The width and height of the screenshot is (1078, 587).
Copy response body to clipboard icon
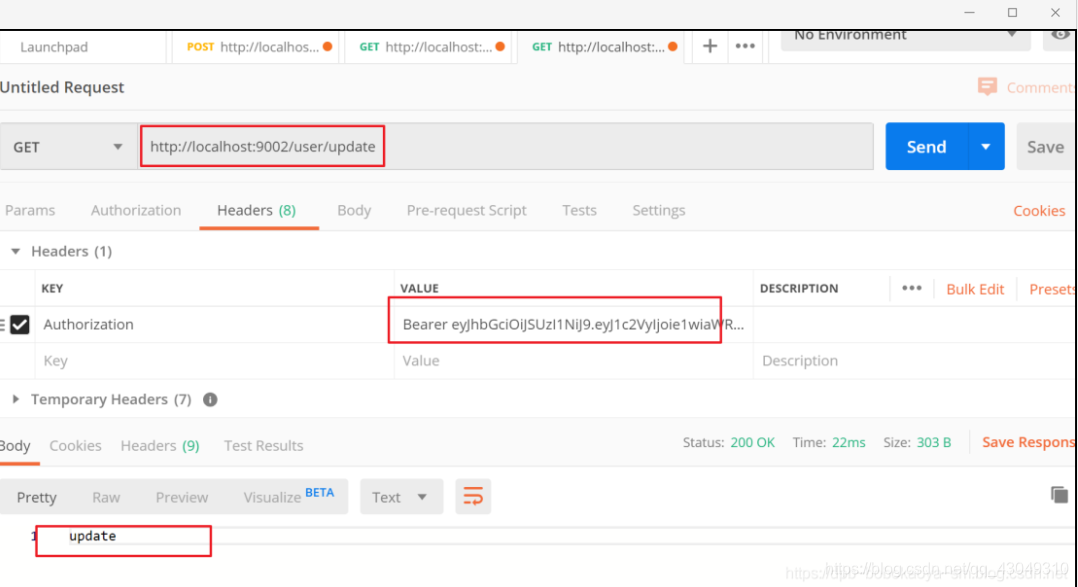(1059, 494)
